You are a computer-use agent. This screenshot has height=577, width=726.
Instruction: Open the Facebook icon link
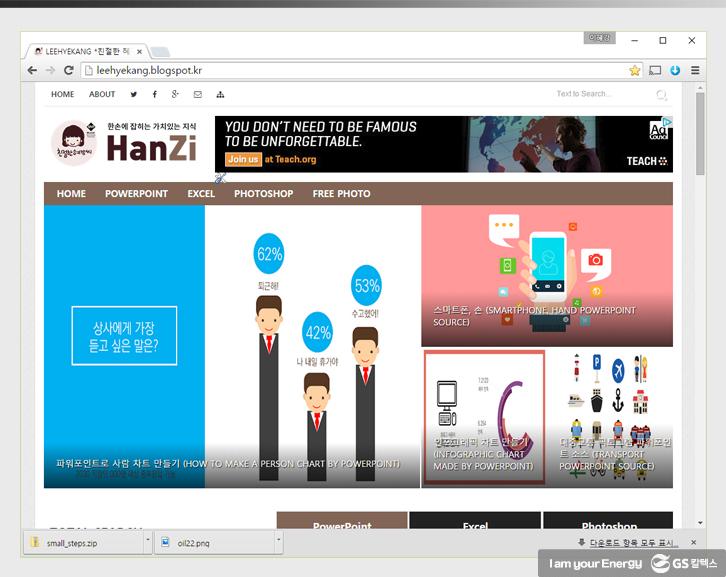154,95
